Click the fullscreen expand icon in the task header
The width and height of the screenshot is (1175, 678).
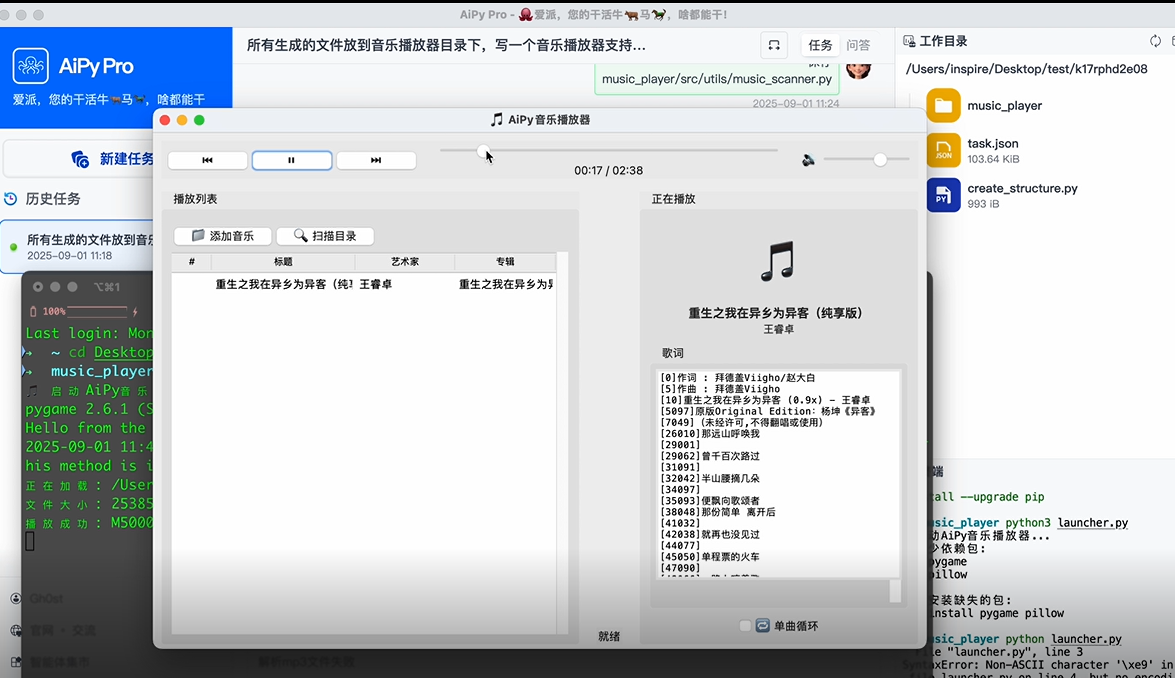(x=774, y=45)
